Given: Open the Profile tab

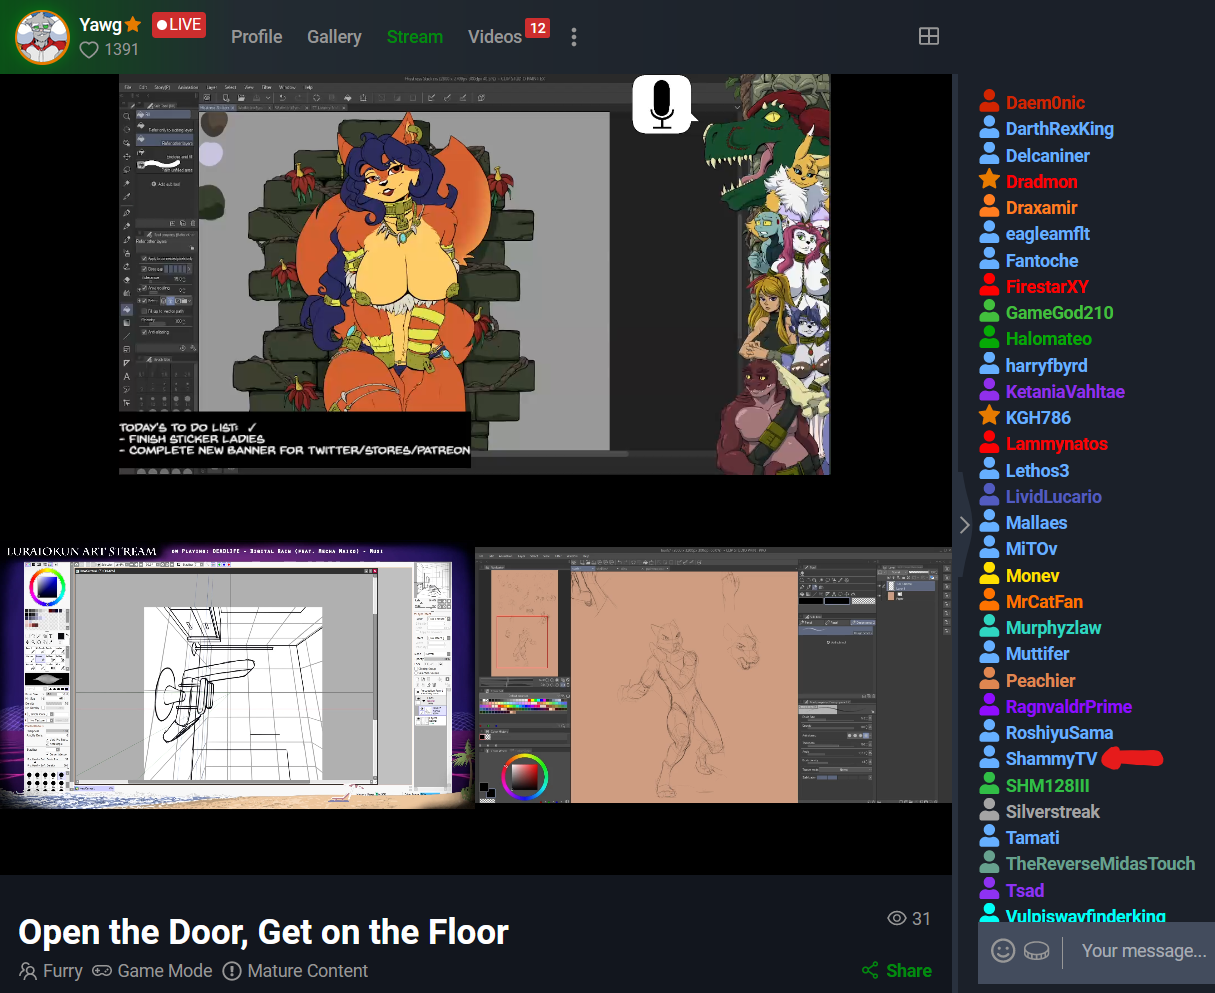Looking at the screenshot, I should pyautogui.click(x=257, y=37).
